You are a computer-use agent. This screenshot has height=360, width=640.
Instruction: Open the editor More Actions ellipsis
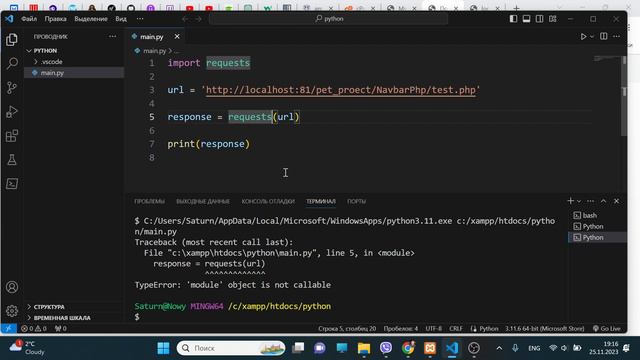pyautogui.click(x=617, y=36)
